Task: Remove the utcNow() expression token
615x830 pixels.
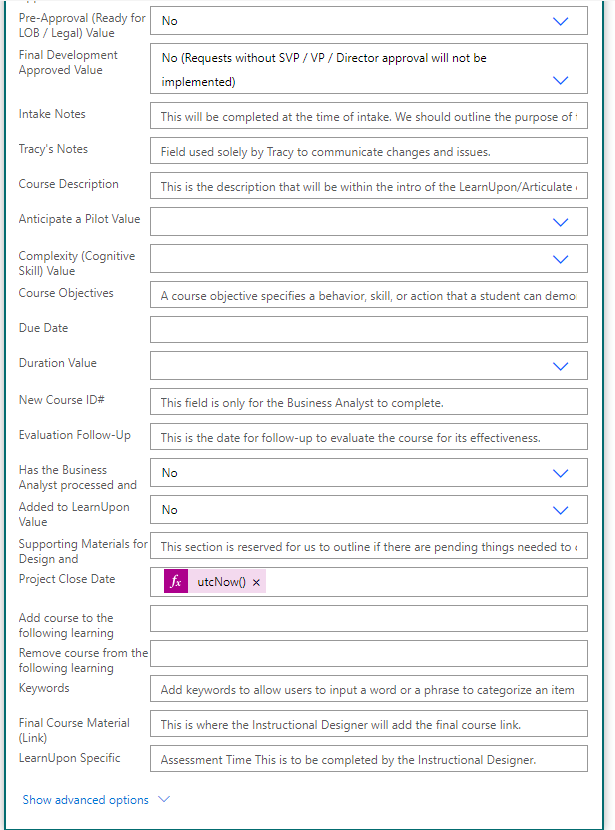Action: point(256,582)
